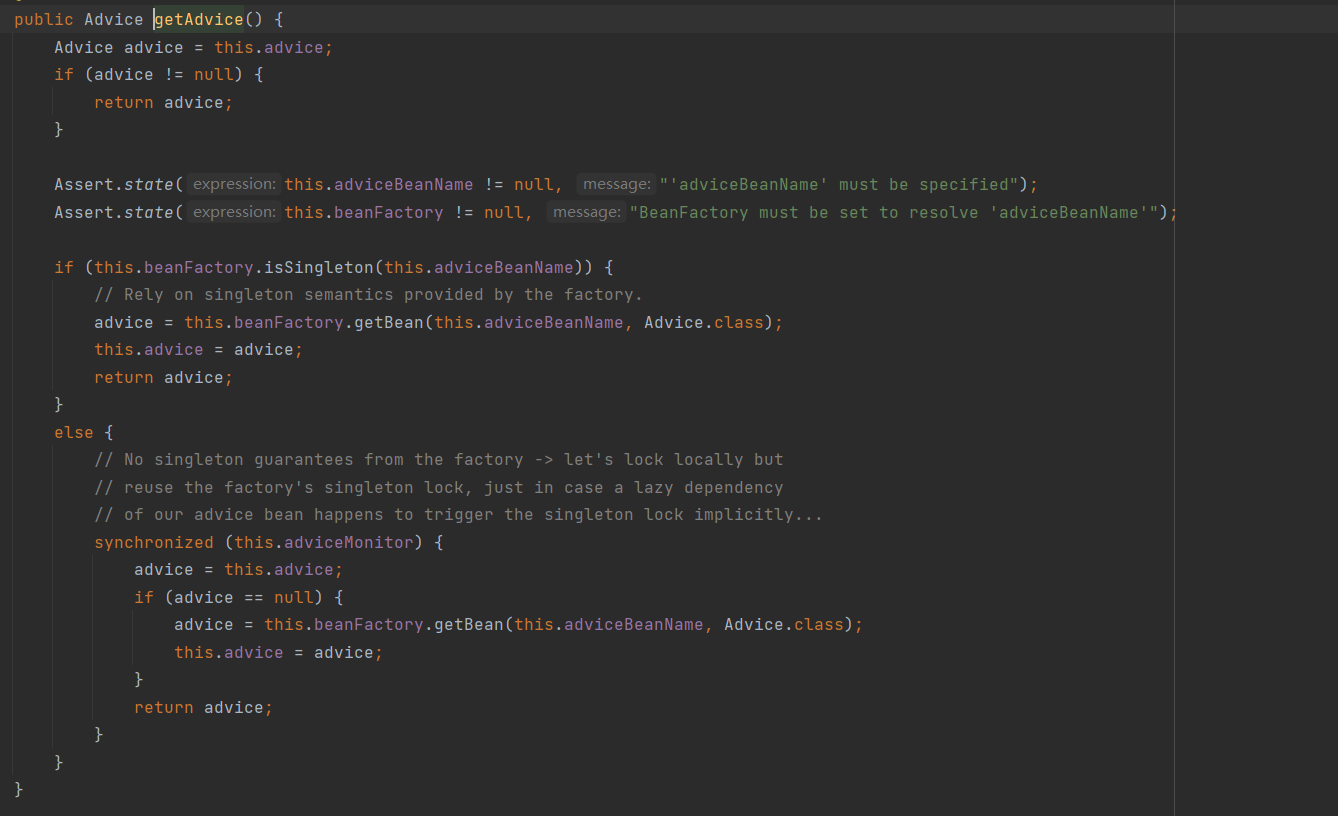Click the 'expression:' hint before this.beanFactory
Image resolution: width=1338 pixels, height=816 pixels.
pos(233,212)
